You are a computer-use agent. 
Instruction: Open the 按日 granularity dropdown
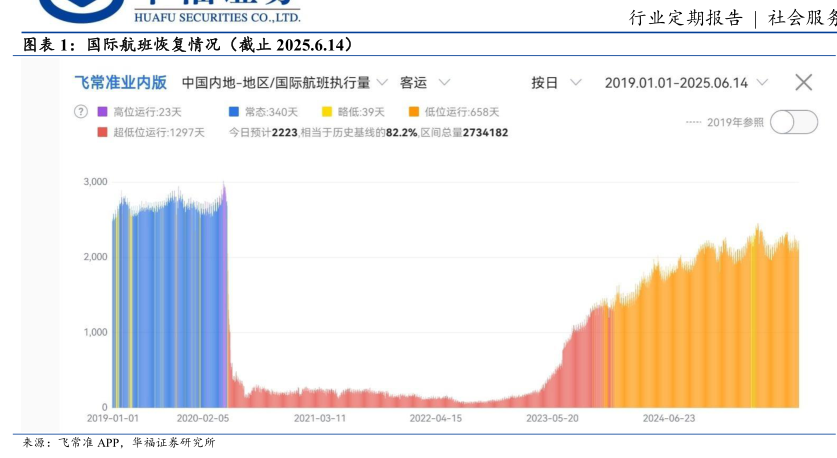(555, 83)
